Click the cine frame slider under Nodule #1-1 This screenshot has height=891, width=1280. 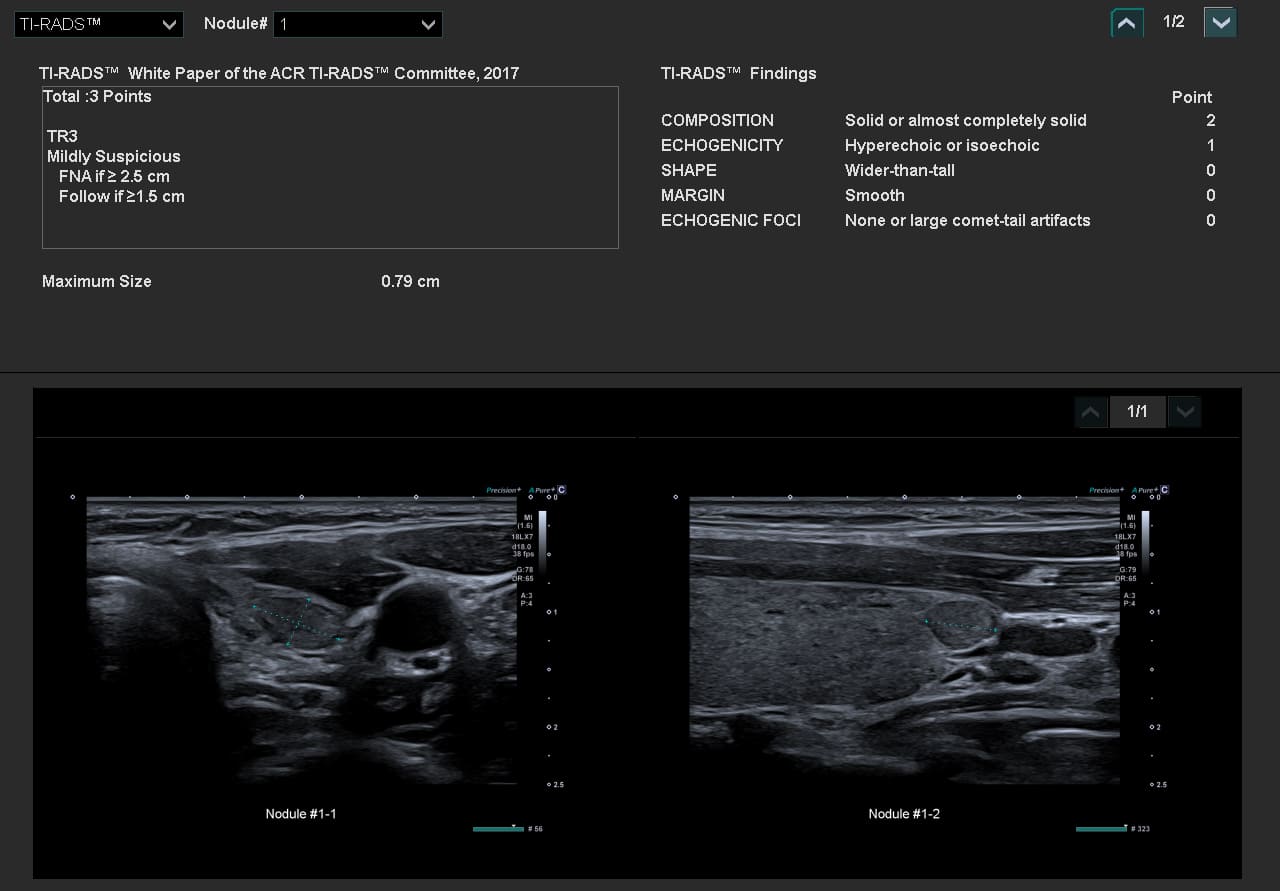[498, 828]
